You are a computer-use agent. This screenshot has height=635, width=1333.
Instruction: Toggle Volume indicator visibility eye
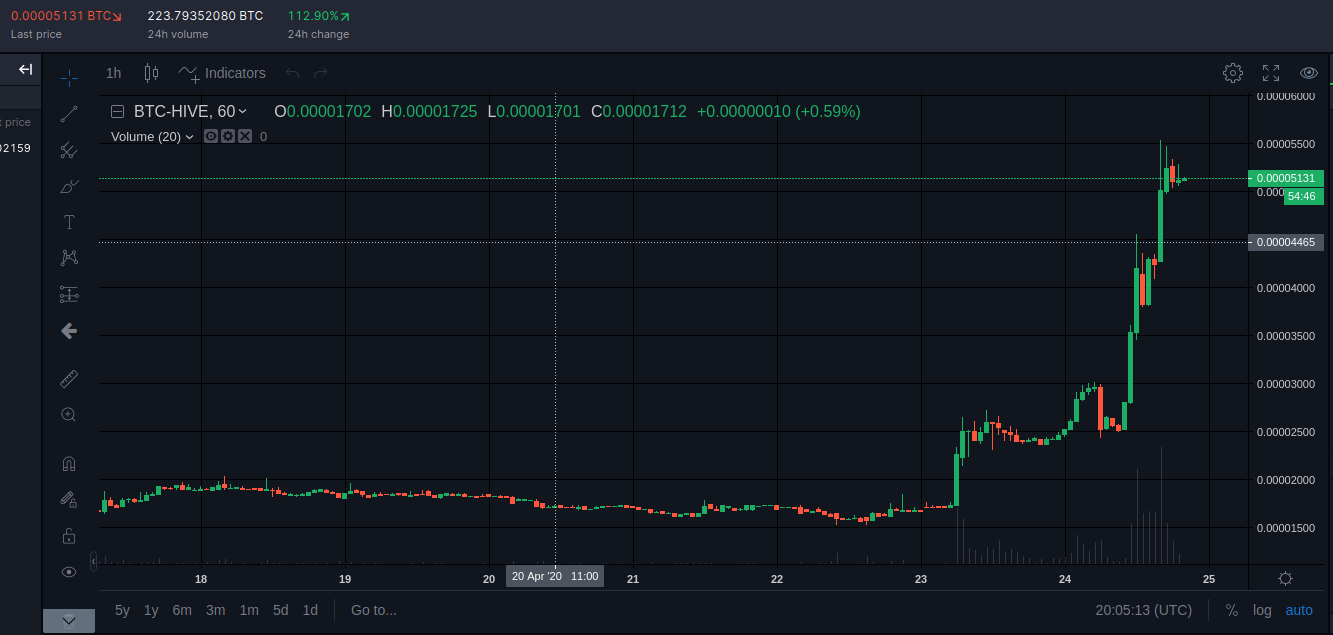pos(211,136)
